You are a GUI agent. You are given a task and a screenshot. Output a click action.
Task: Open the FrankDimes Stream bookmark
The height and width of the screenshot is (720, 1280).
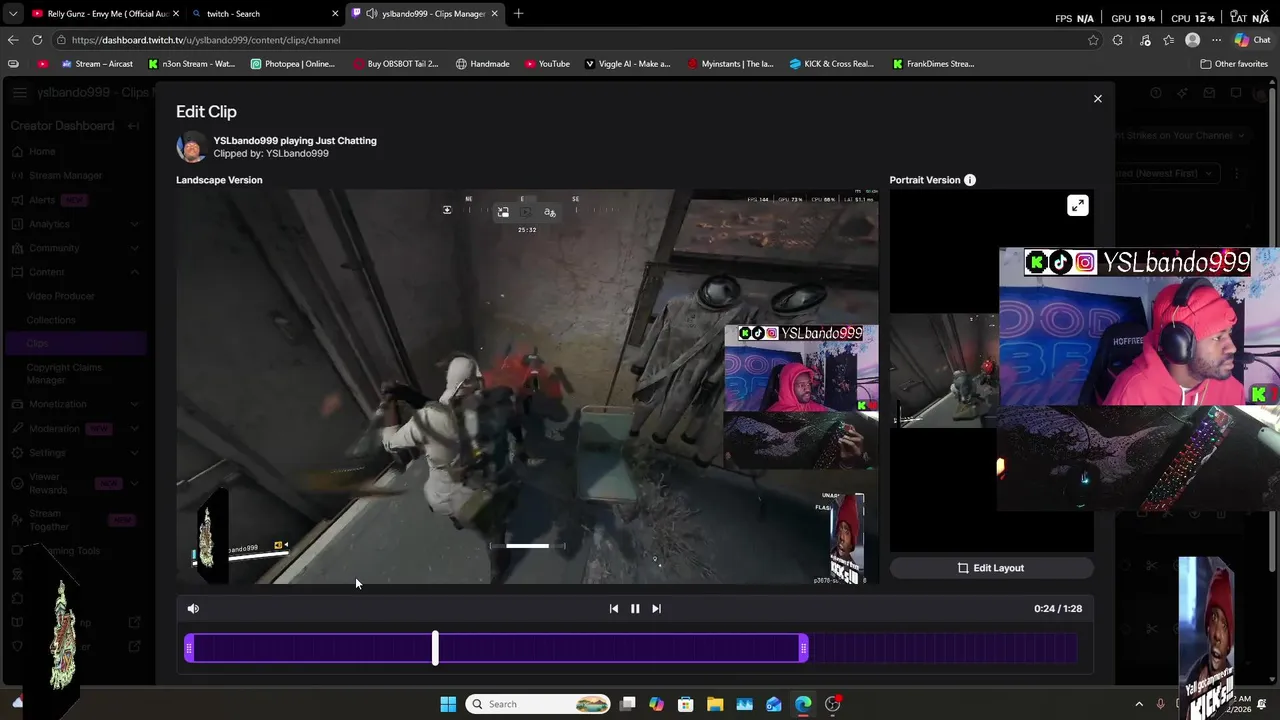click(x=934, y=64)
